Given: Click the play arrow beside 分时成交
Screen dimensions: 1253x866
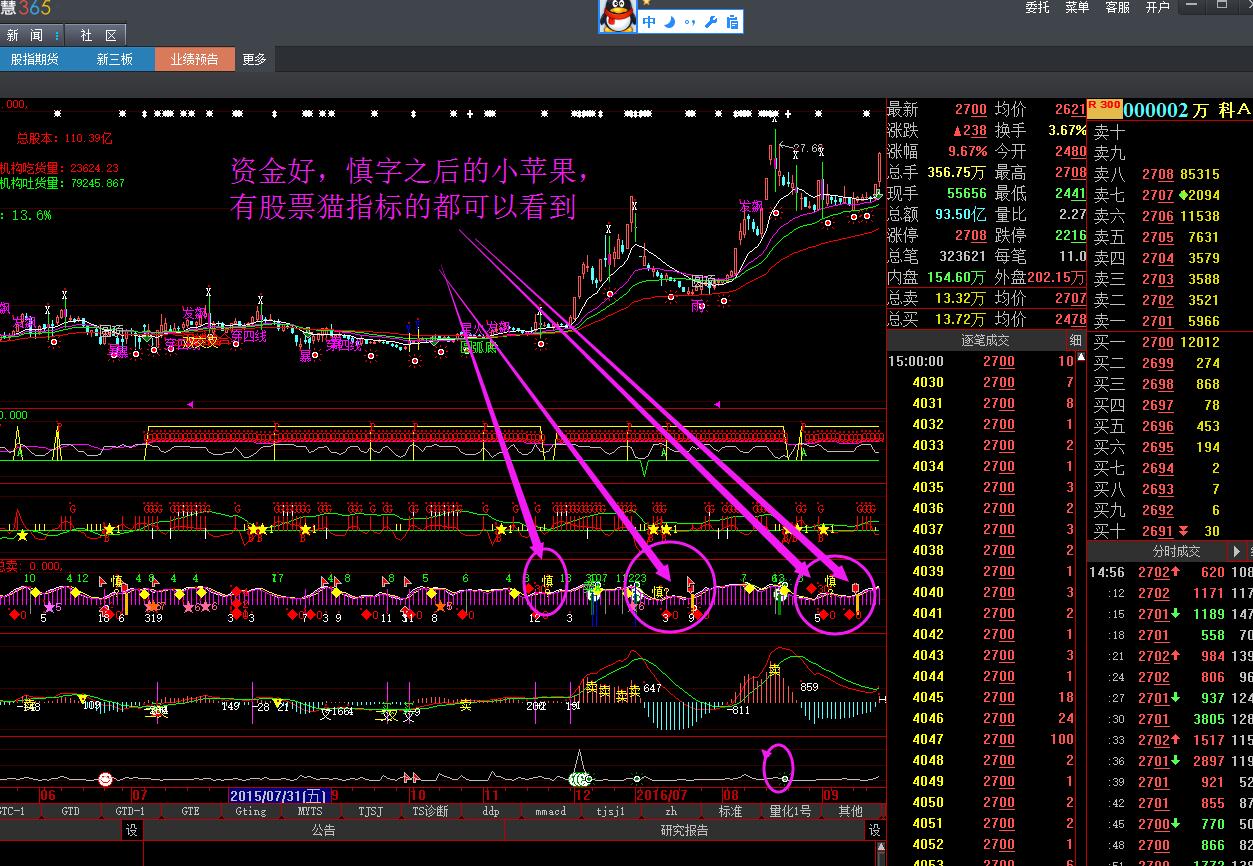Looking at the screenshot, I should 1237,551.
